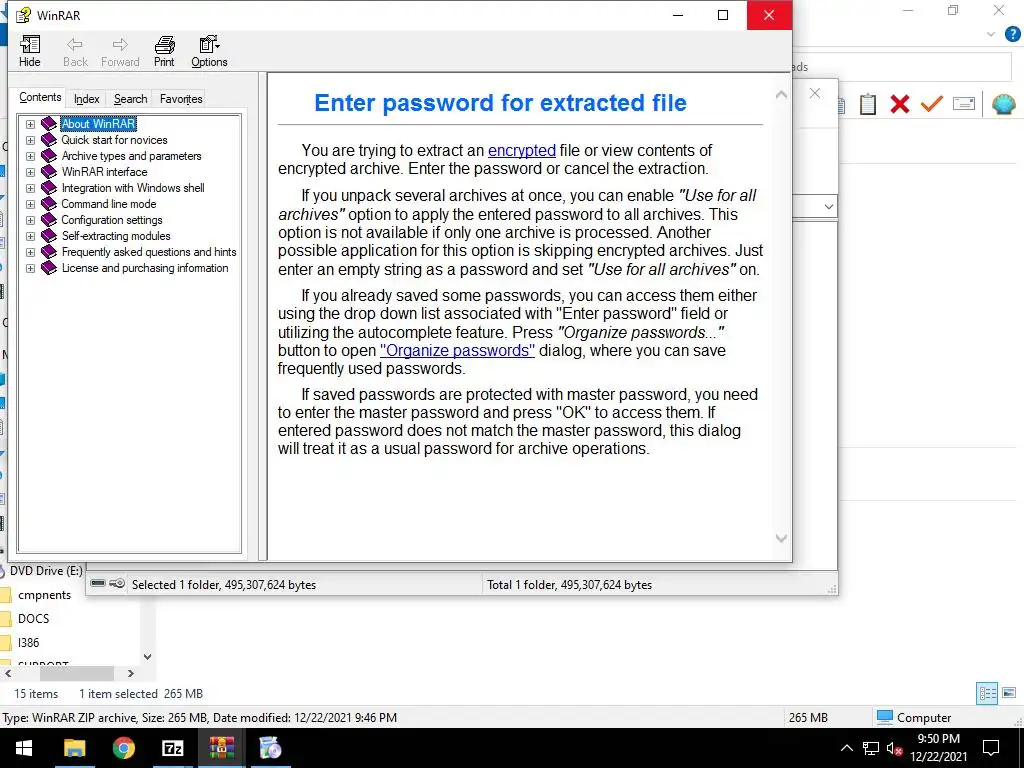Expand Integration with Windows shell node
Viewport: 1024px width, 768px height.
(x=30, y=188)
